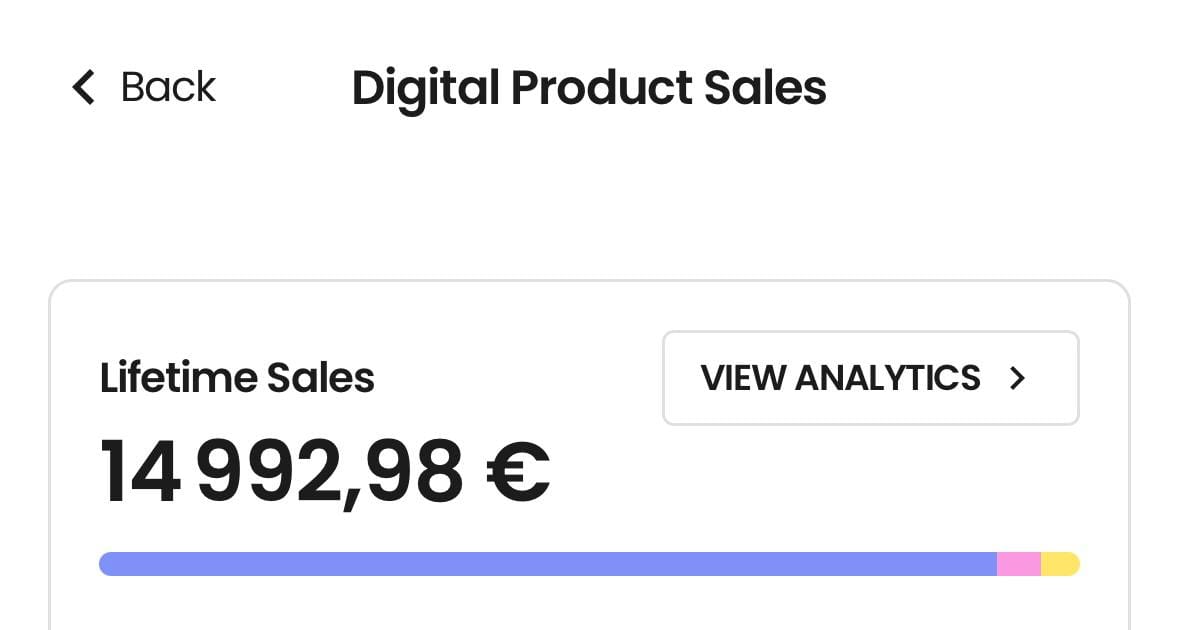Click the VIEW word on analytics button
Viewport: 1179px width, 630px height.
[x=743, y=378]
